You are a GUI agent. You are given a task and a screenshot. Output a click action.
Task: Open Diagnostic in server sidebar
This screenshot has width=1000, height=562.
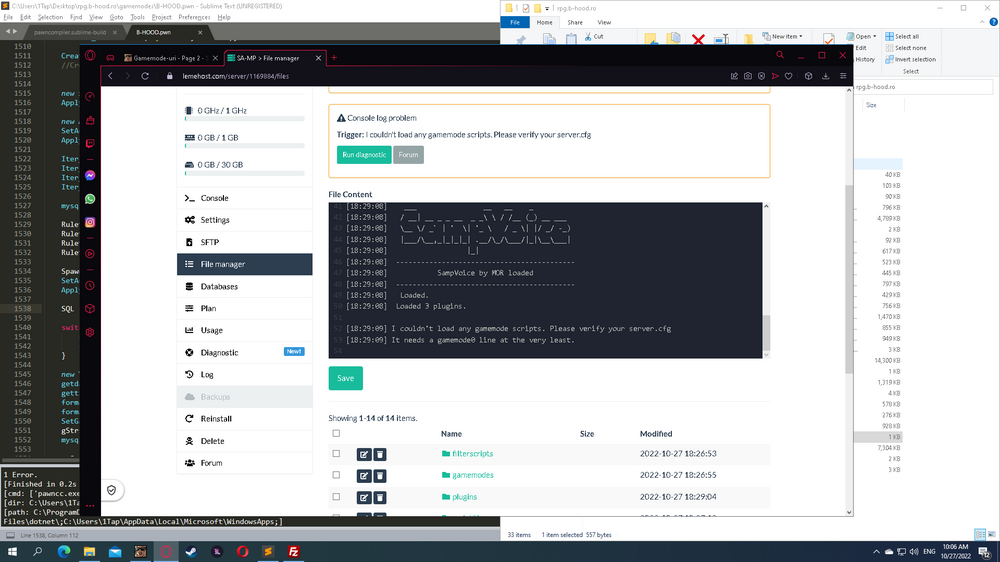245,353
